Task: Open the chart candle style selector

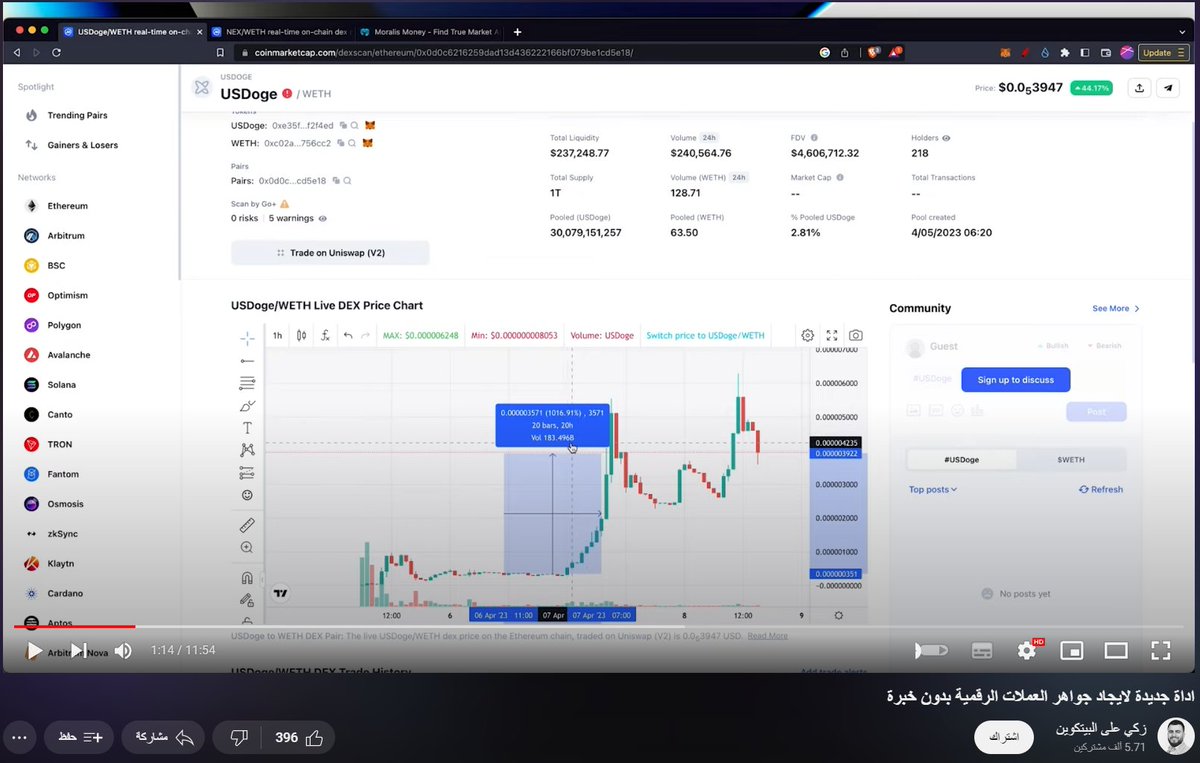Action: click(301, 336)
